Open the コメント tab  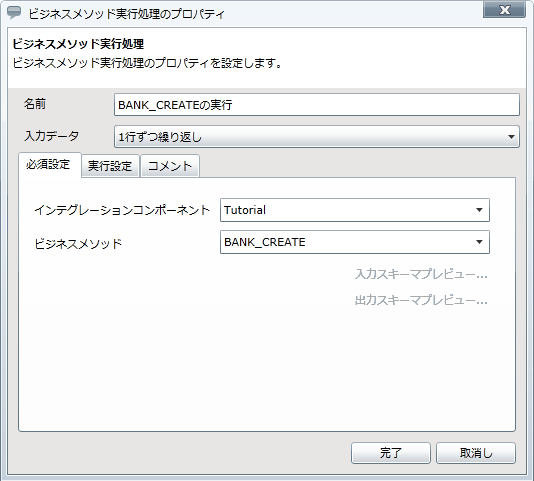(170, 166)
